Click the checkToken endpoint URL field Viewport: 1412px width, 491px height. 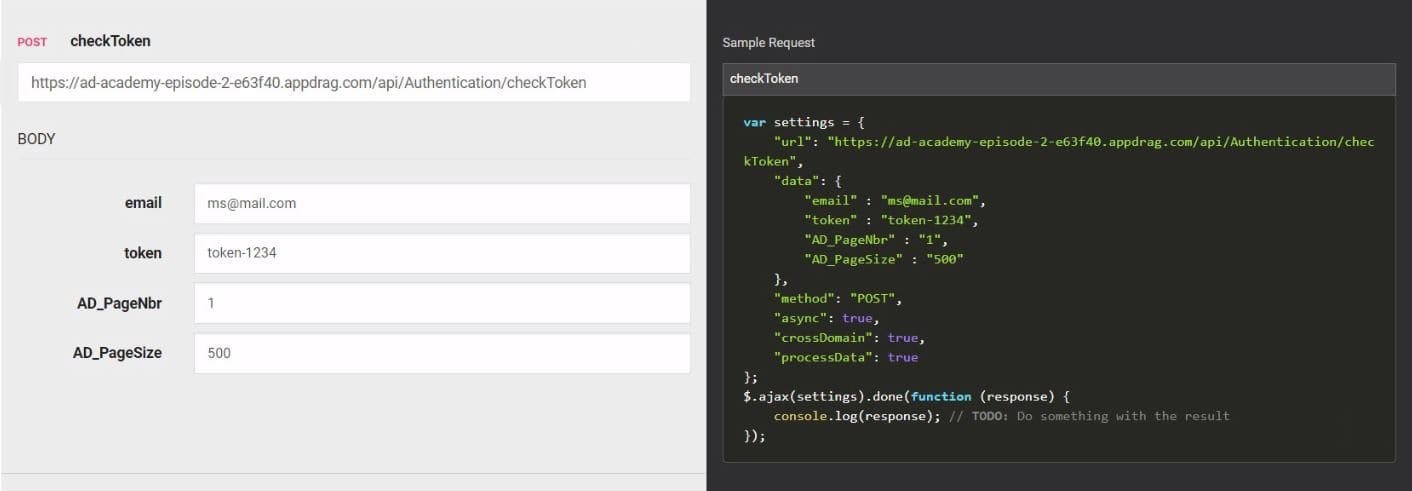[x=353, y=83]
